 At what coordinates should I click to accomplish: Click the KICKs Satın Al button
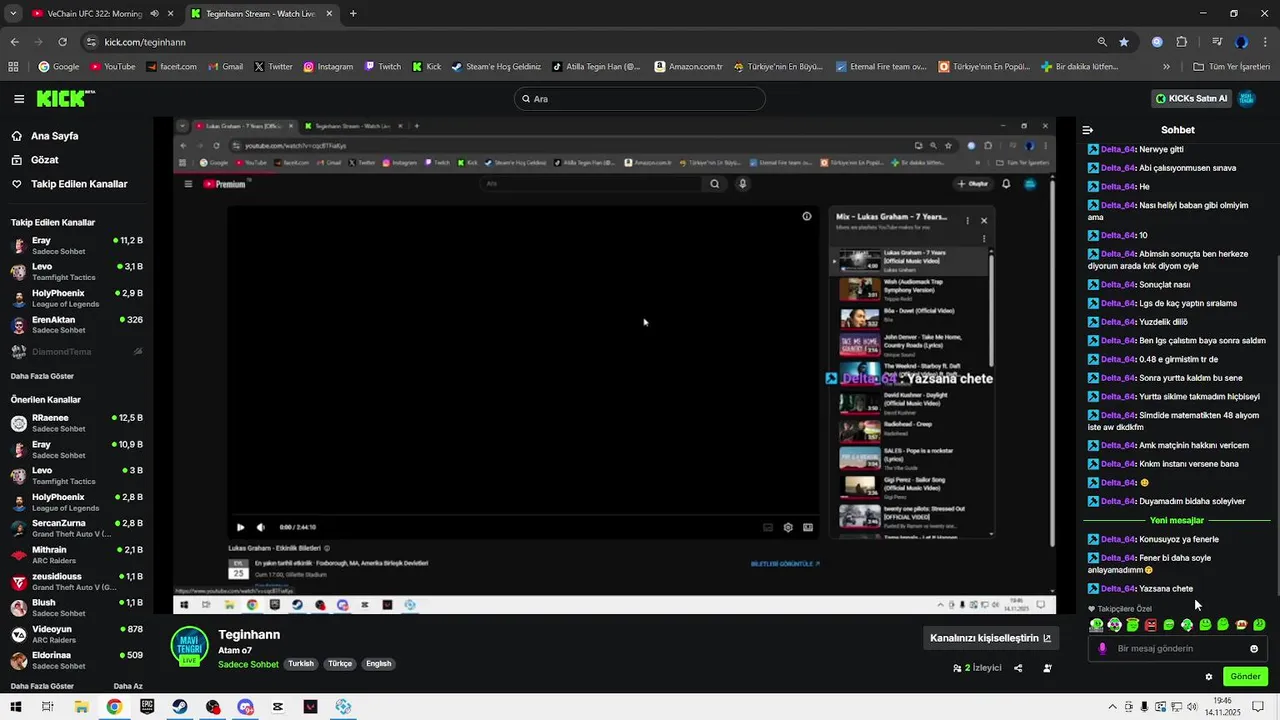click(x=1191, y=99)
